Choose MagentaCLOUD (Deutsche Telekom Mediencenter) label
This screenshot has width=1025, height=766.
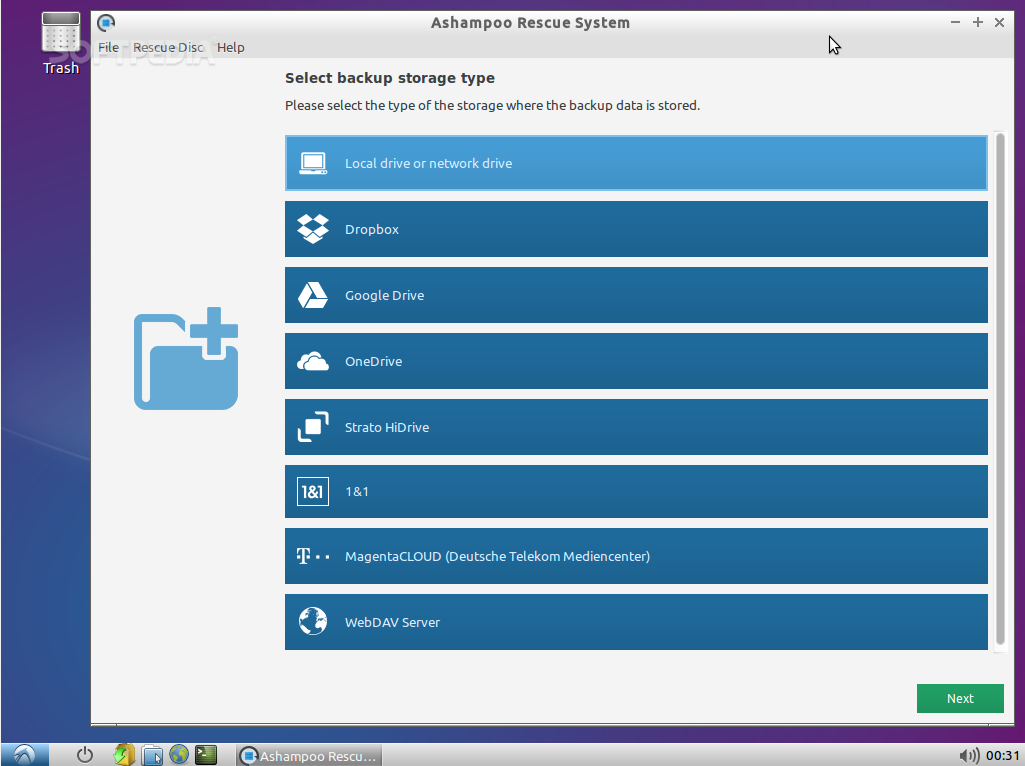coord(497,556)
